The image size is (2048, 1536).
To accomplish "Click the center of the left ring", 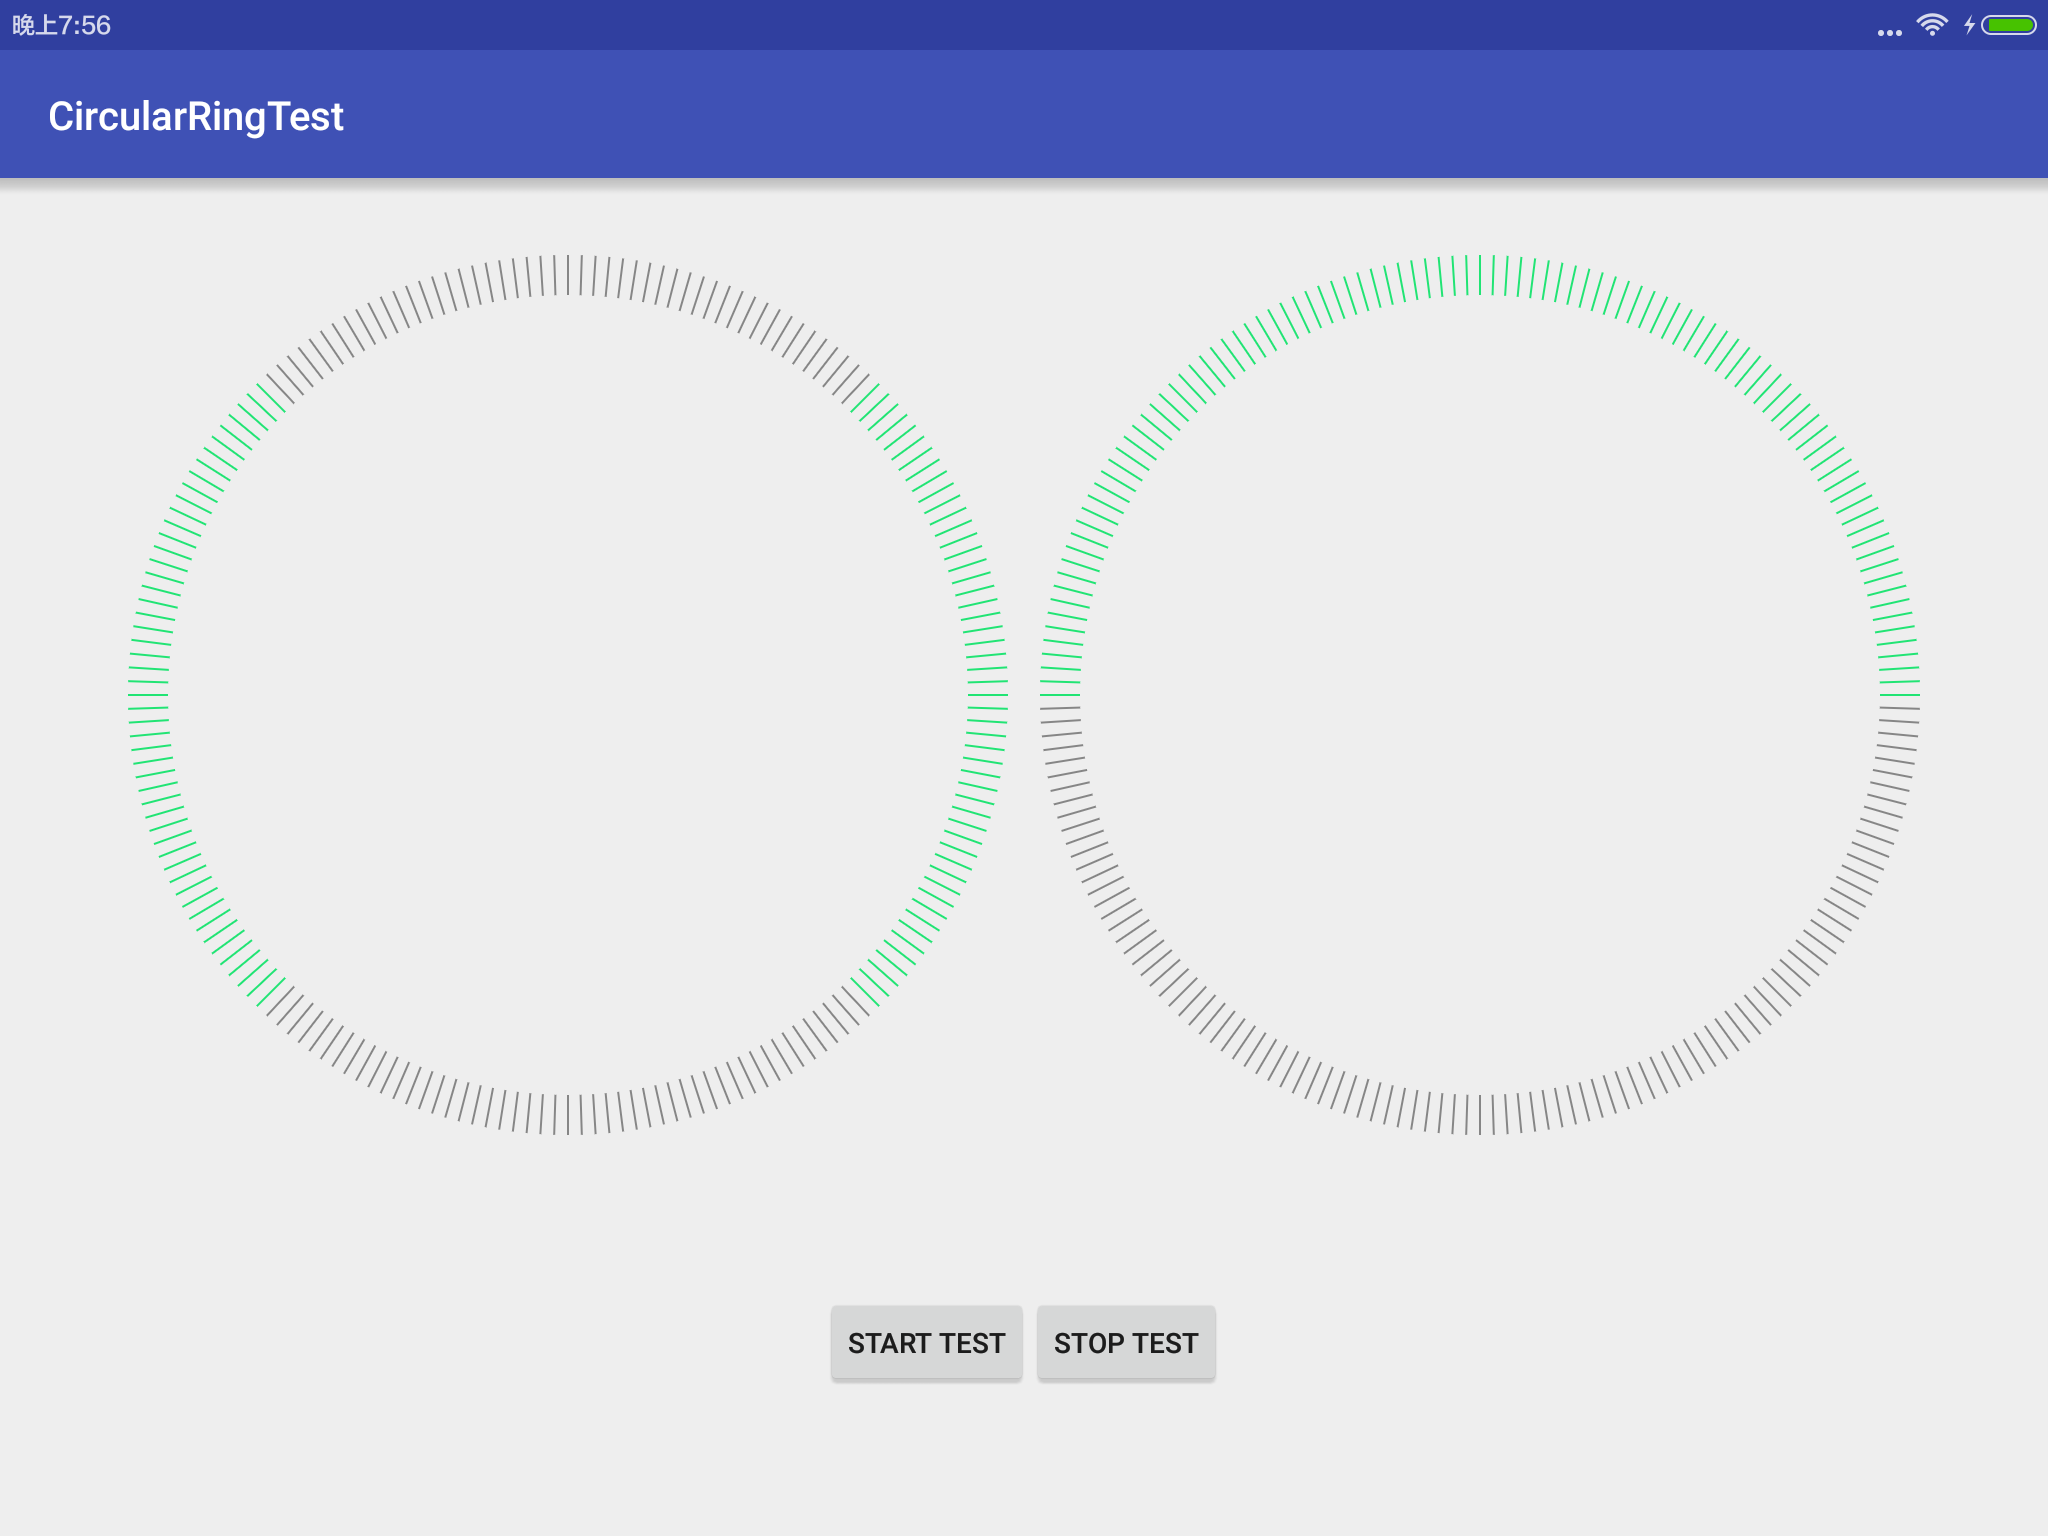I will [x=568, y=694].
